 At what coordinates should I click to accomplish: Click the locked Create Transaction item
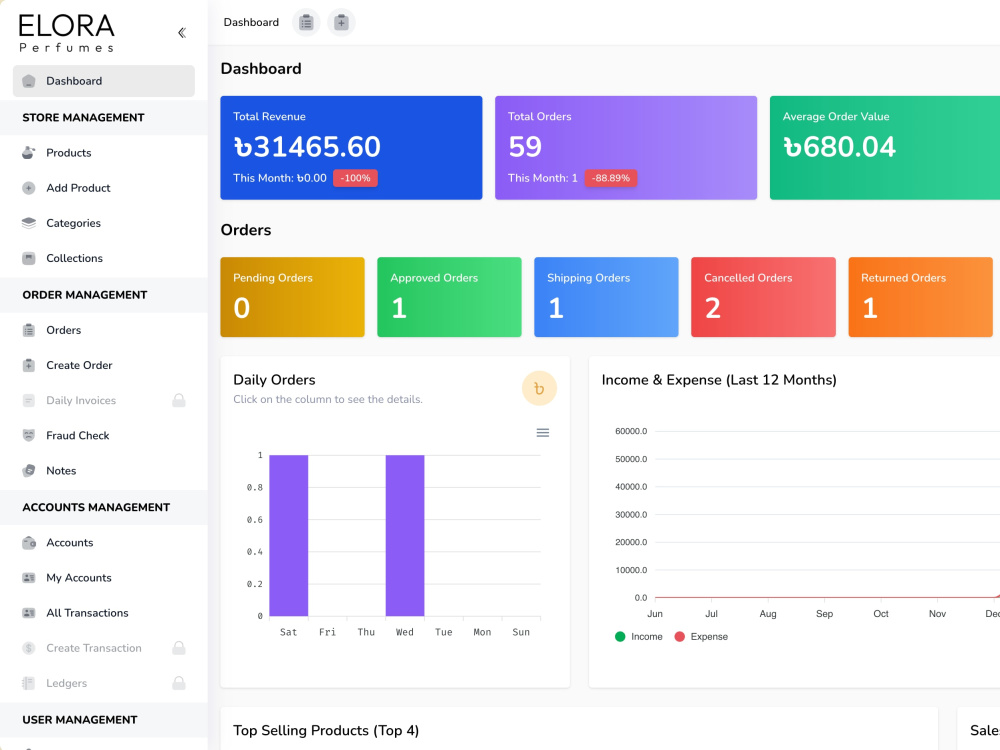104,648
